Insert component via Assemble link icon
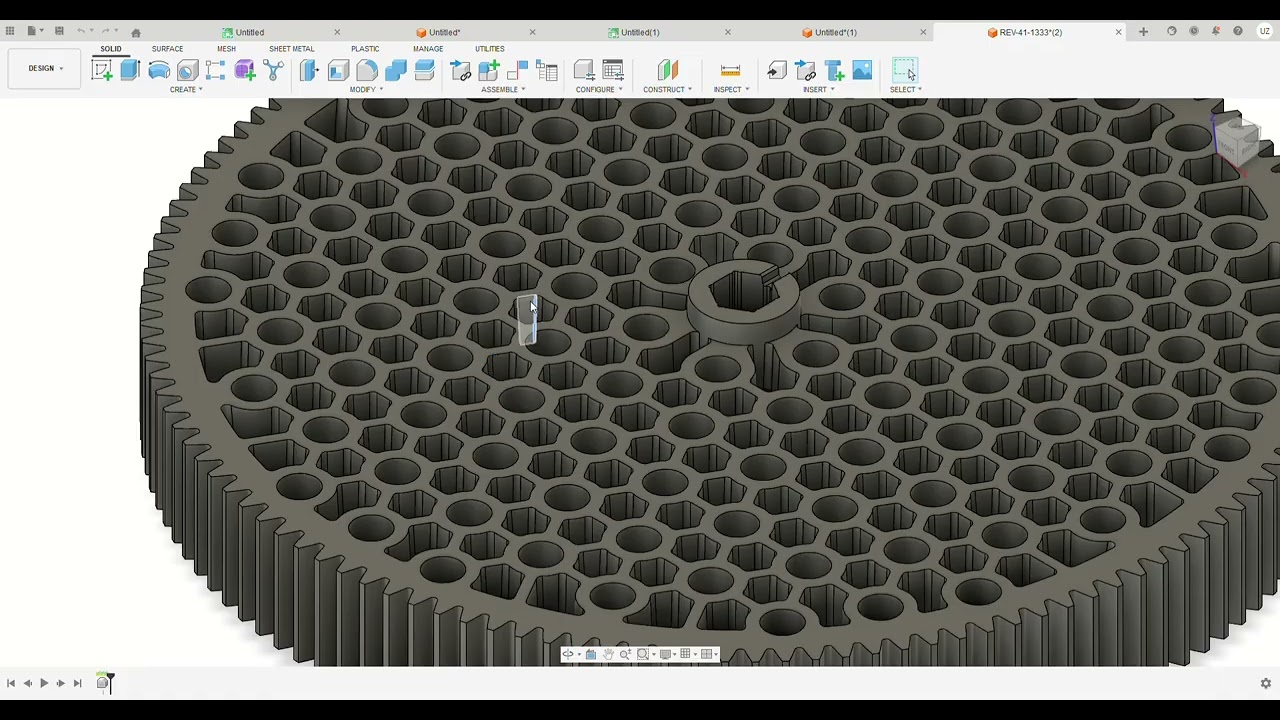1280x720 pixels. click(x=461, y=70)
